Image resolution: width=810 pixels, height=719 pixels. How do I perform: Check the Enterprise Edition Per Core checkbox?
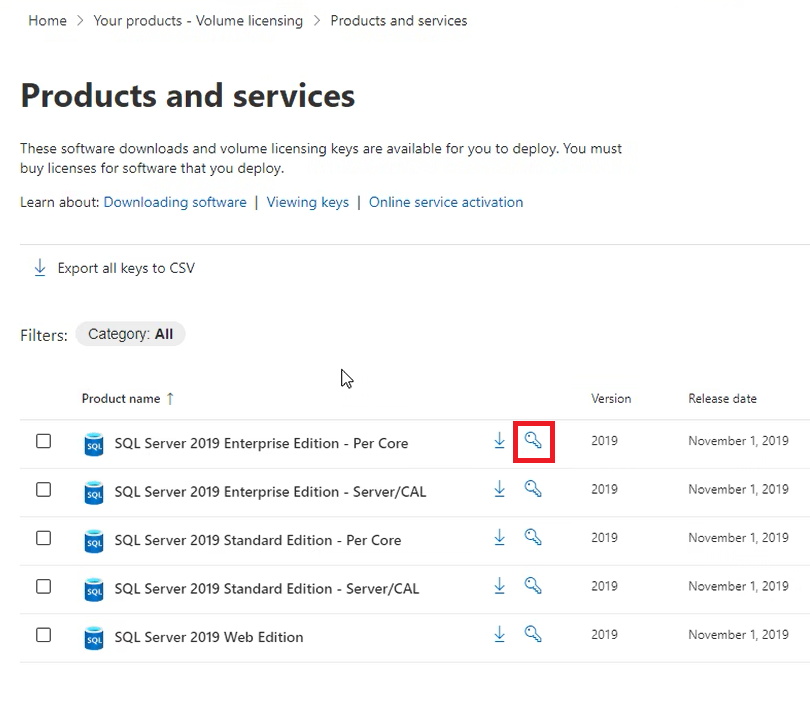click(43, 441)
